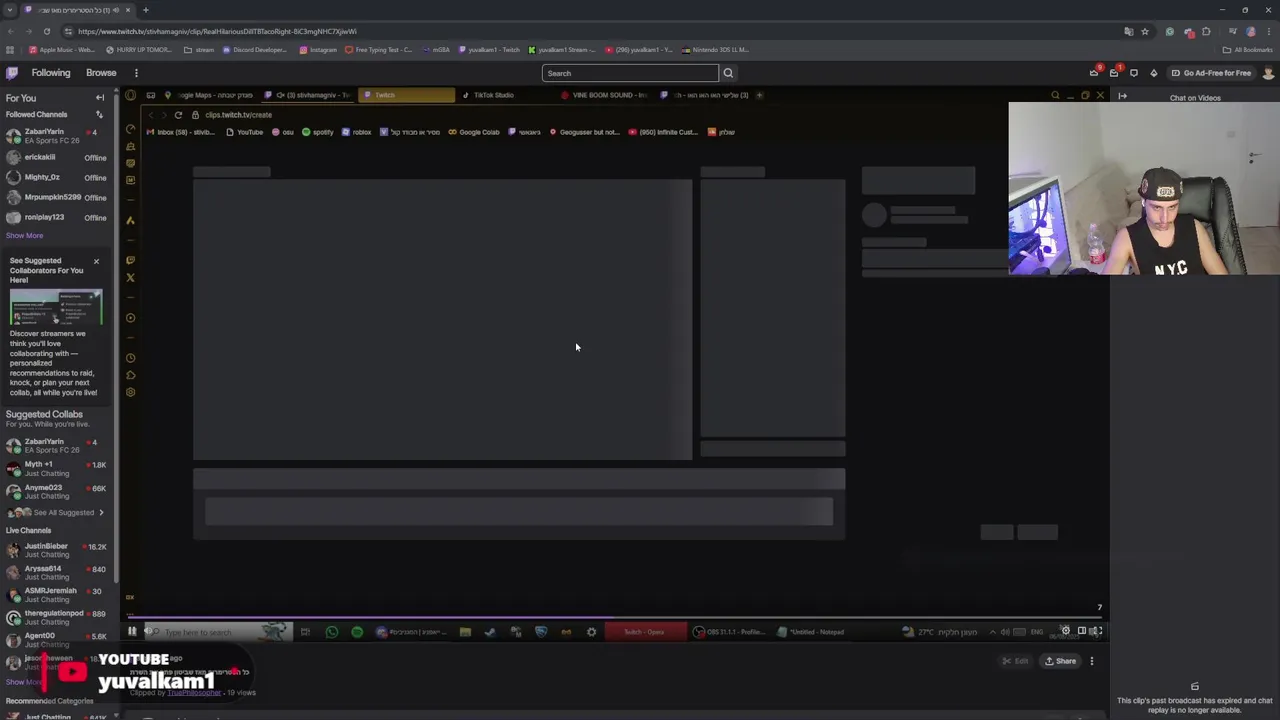Open the Get Bits diamond icon

1154,73
